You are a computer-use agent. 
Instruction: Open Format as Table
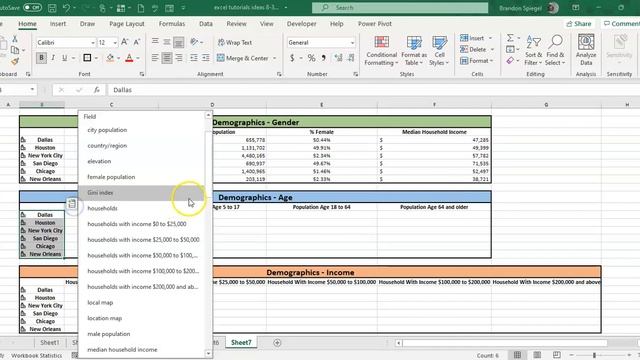tap(414, 51)
